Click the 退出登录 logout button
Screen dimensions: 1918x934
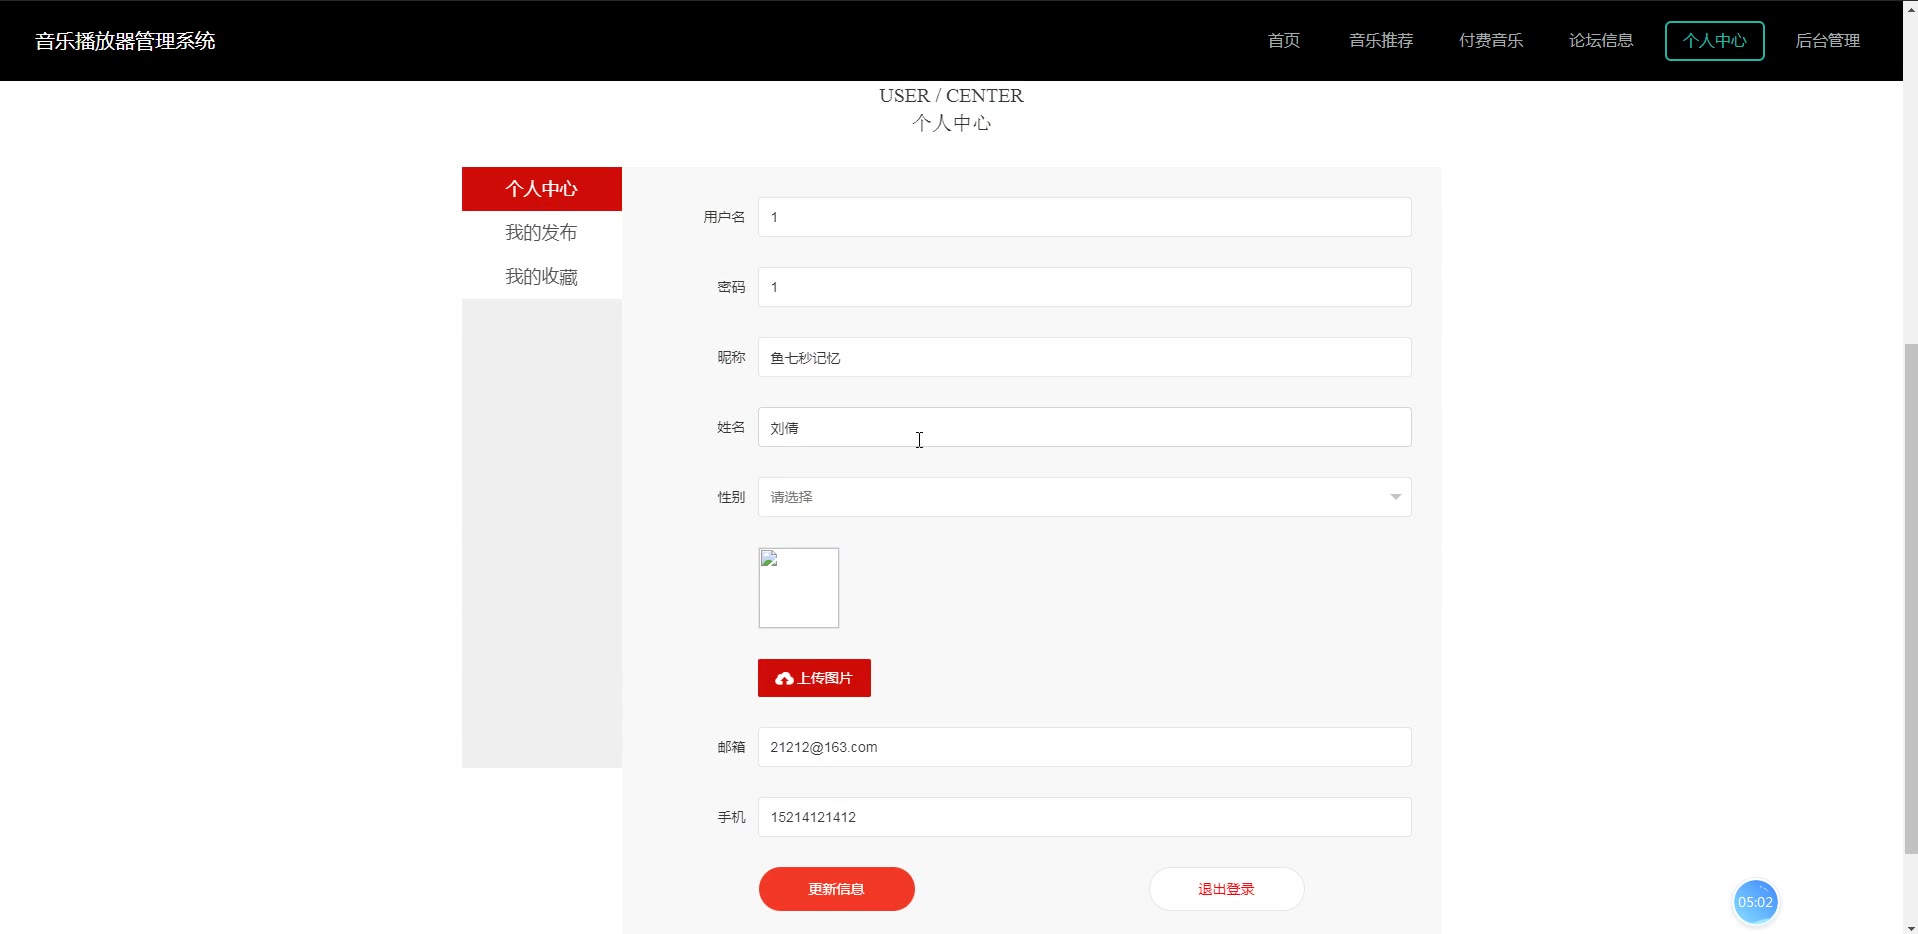1226,889
